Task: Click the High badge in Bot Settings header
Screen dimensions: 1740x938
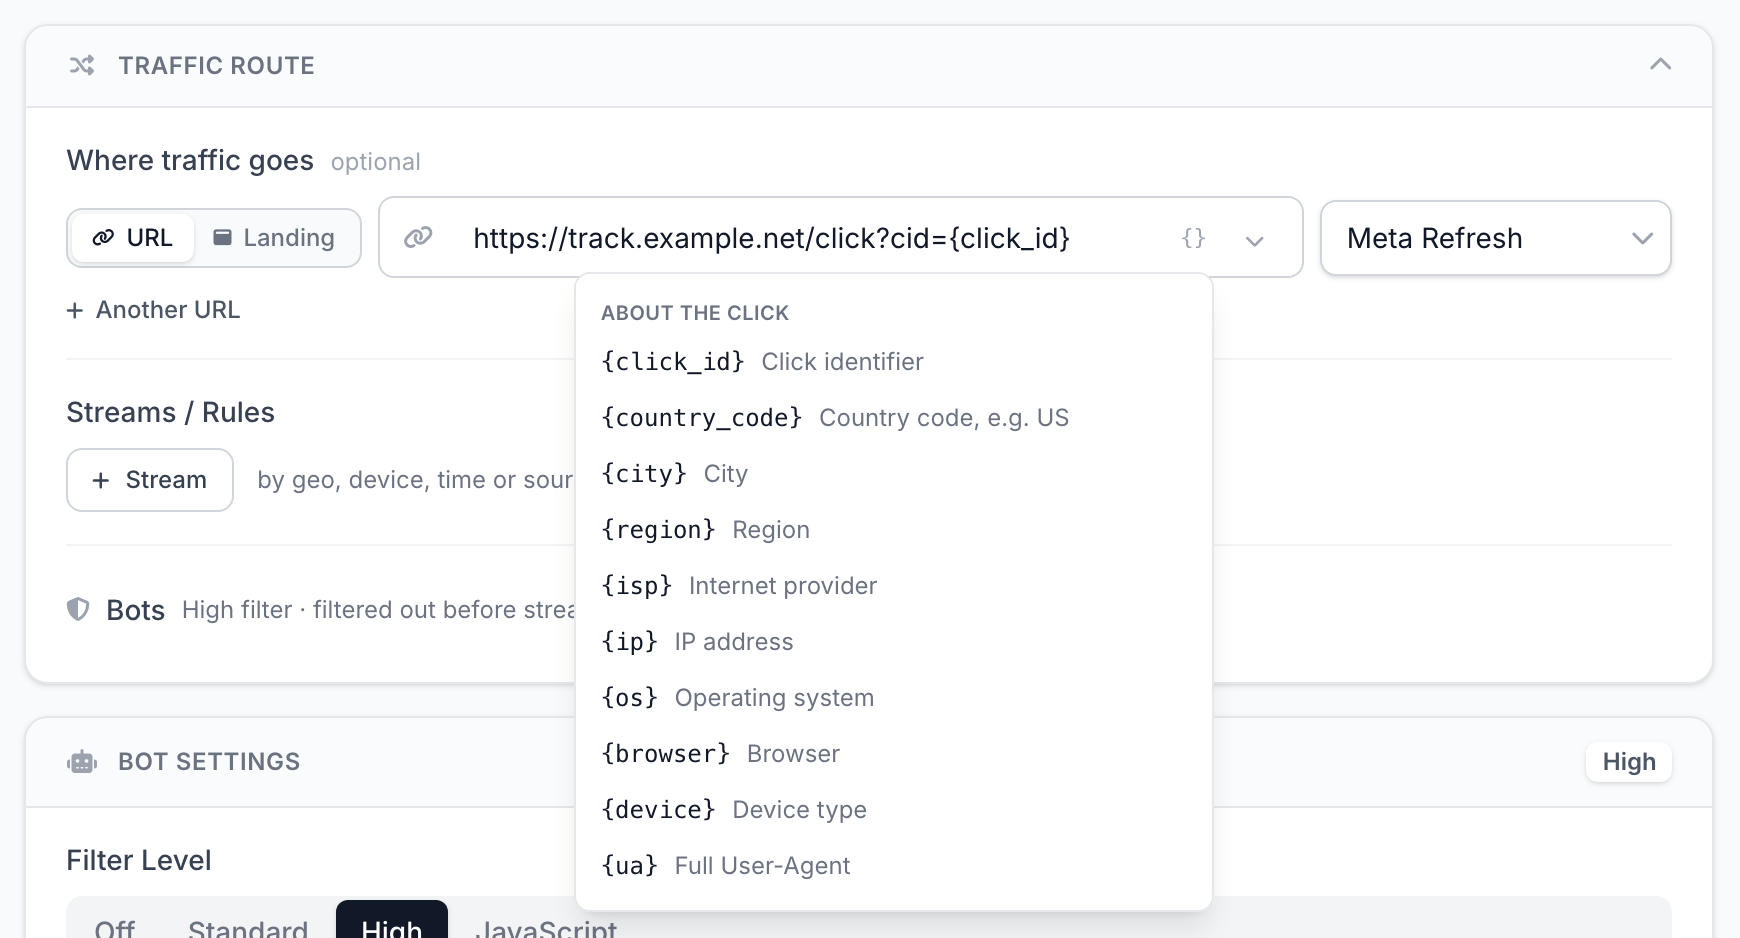Action: click(x=1629, y=762)
